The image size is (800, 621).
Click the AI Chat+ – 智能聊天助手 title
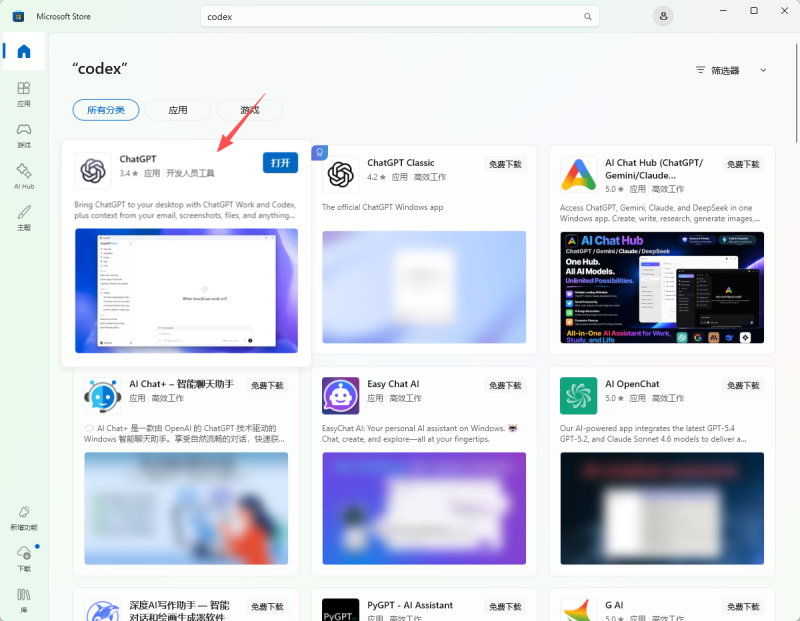181,384
